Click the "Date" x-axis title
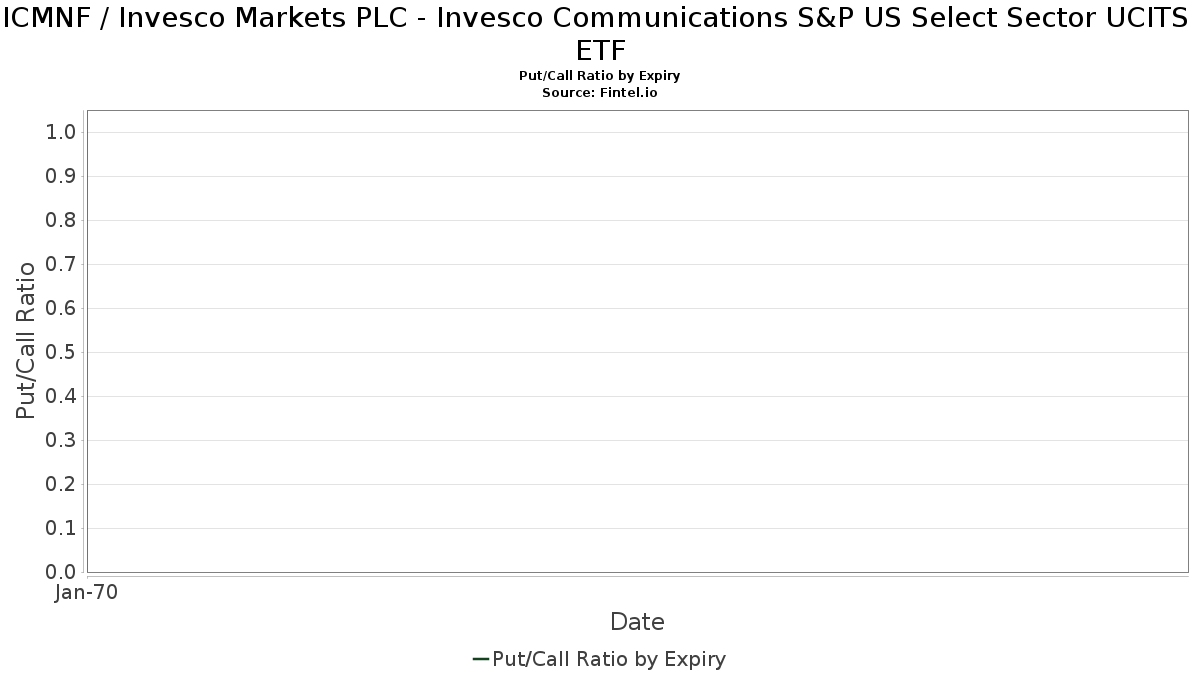 637,622
